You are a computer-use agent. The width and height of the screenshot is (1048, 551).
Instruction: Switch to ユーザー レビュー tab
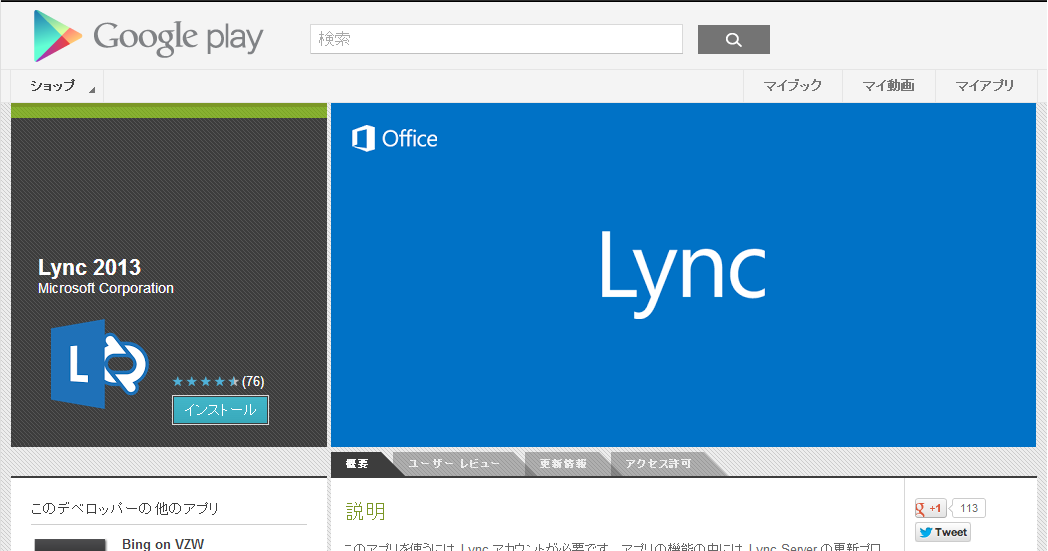[454, 463]
